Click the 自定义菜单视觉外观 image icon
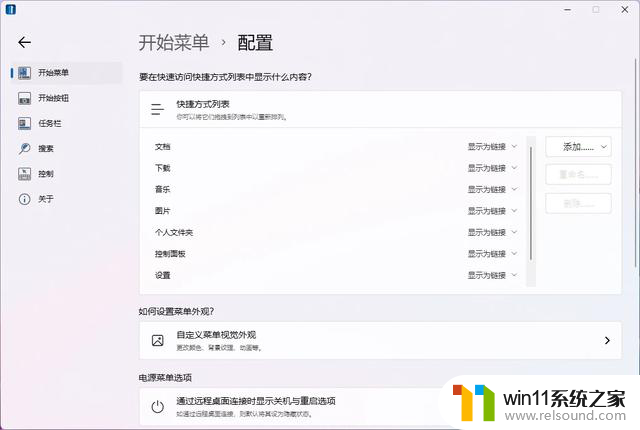The height and width of the screenshot is (430, 640). 158,340
